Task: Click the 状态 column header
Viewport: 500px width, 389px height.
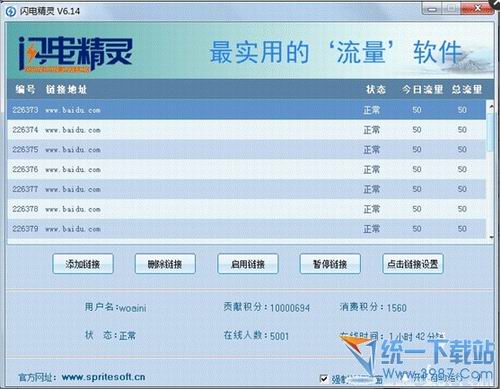Action: (x=376, y=89)
